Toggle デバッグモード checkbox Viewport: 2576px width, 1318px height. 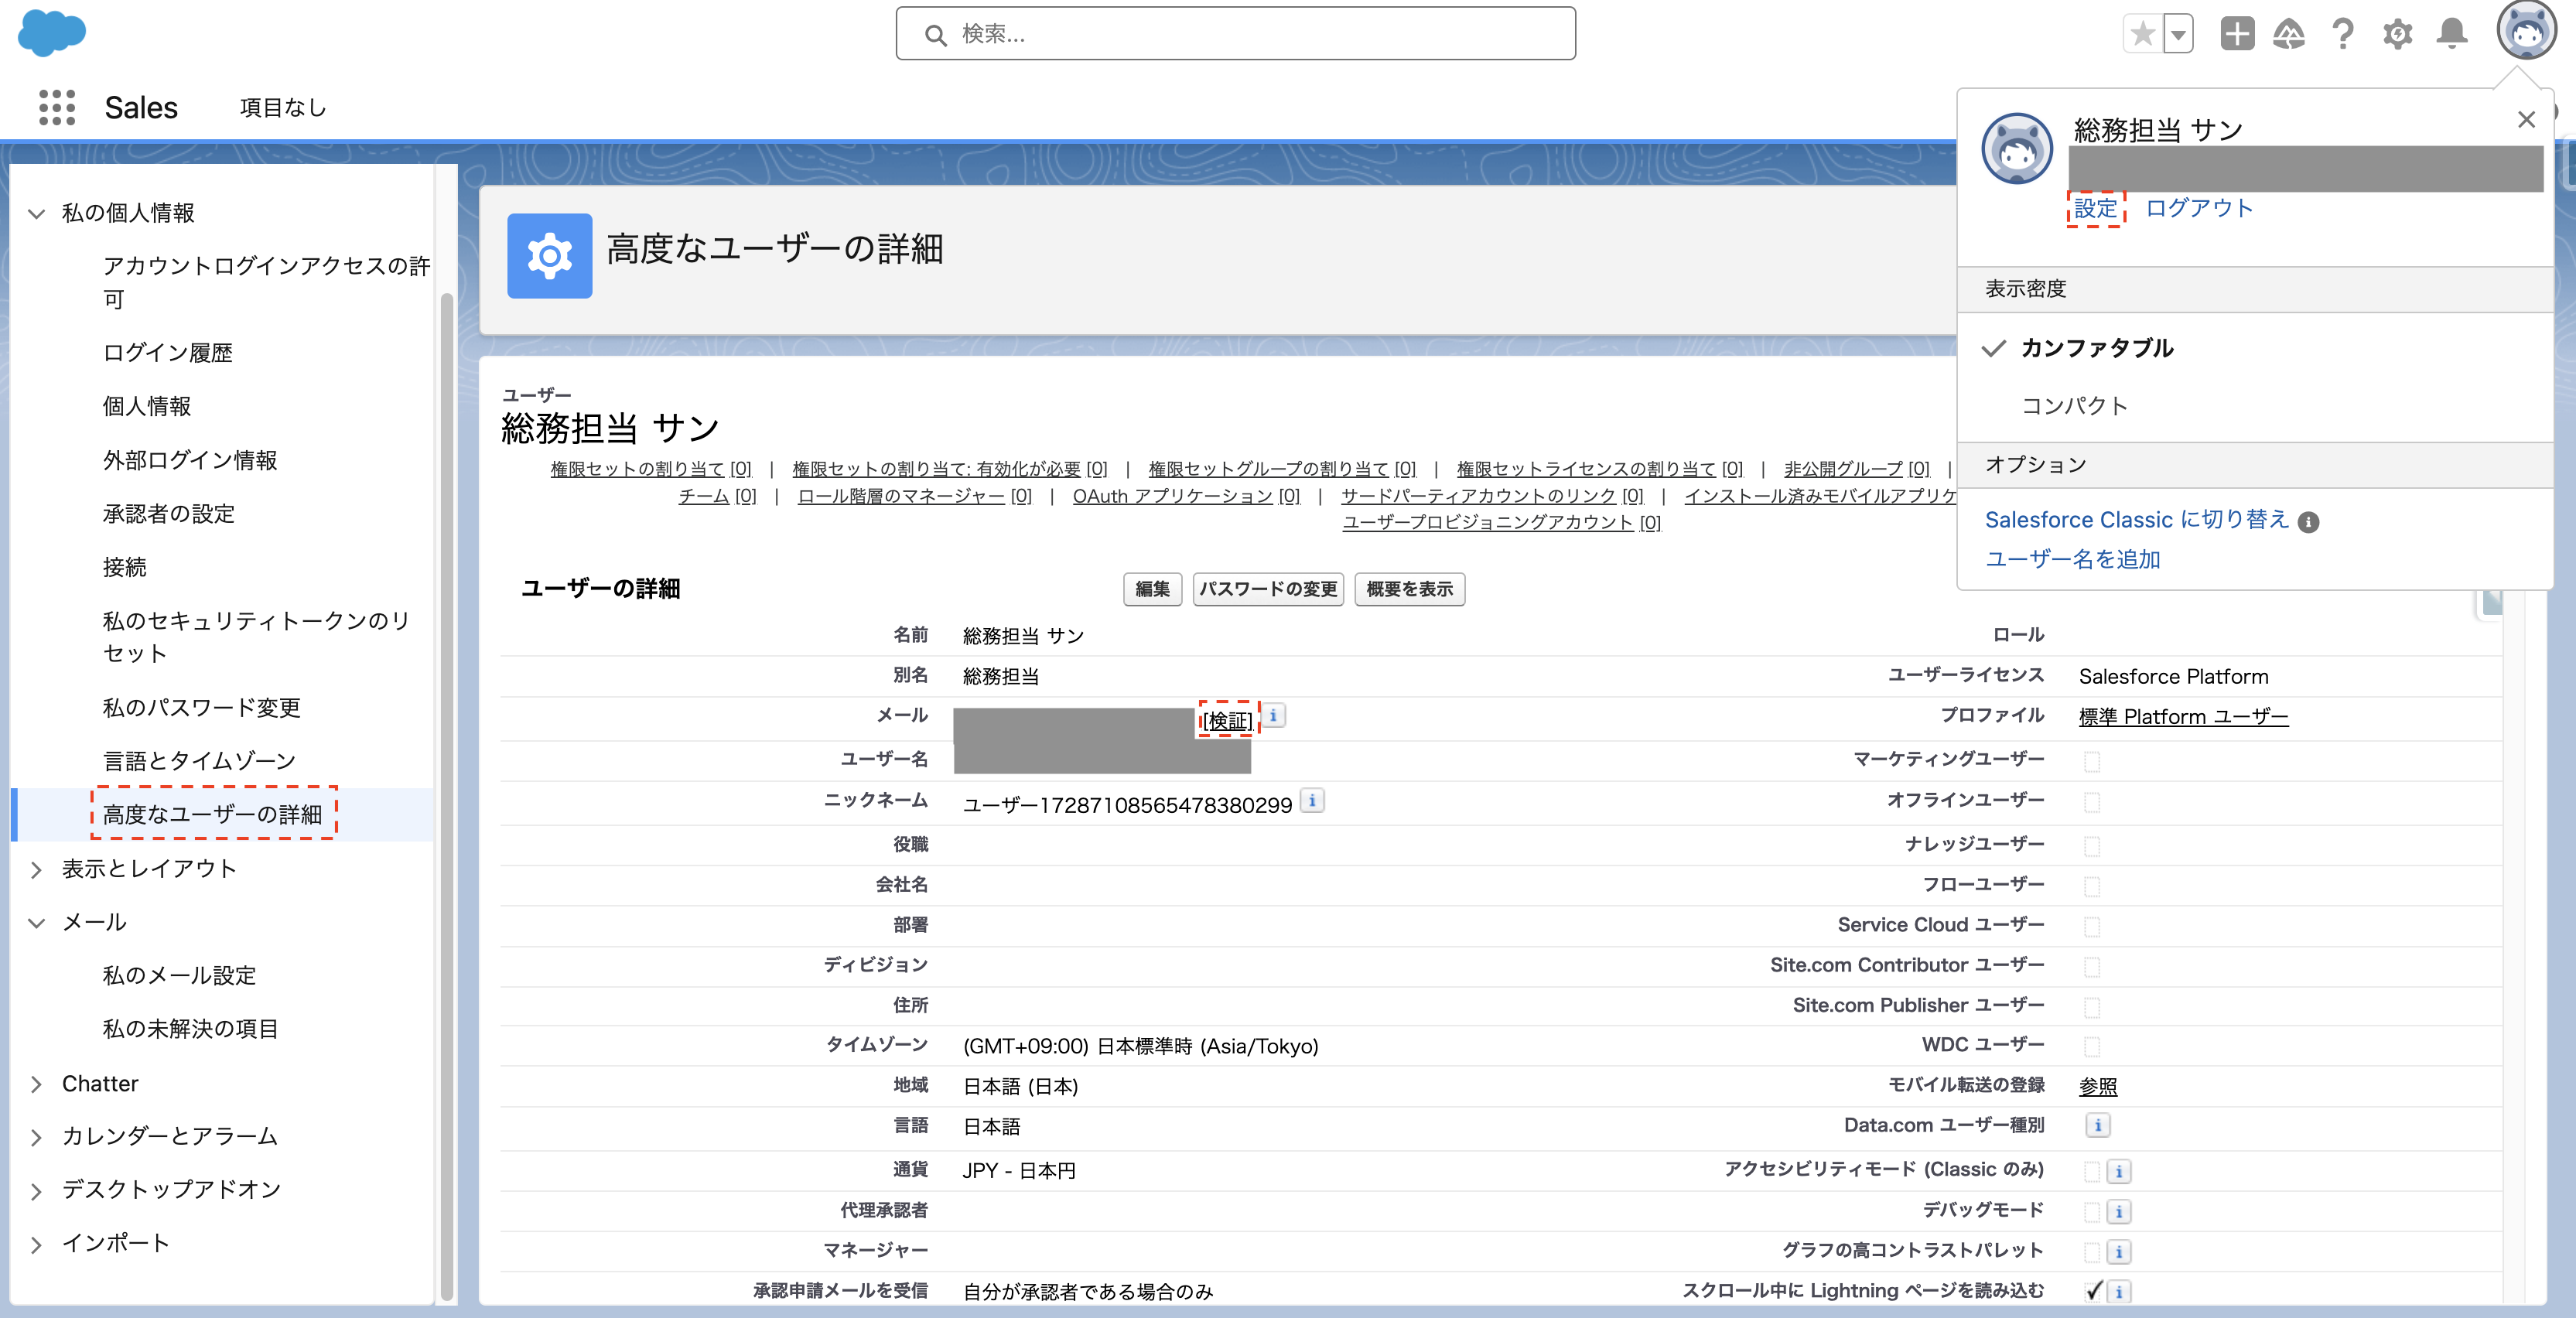tap(2092, 1211)
